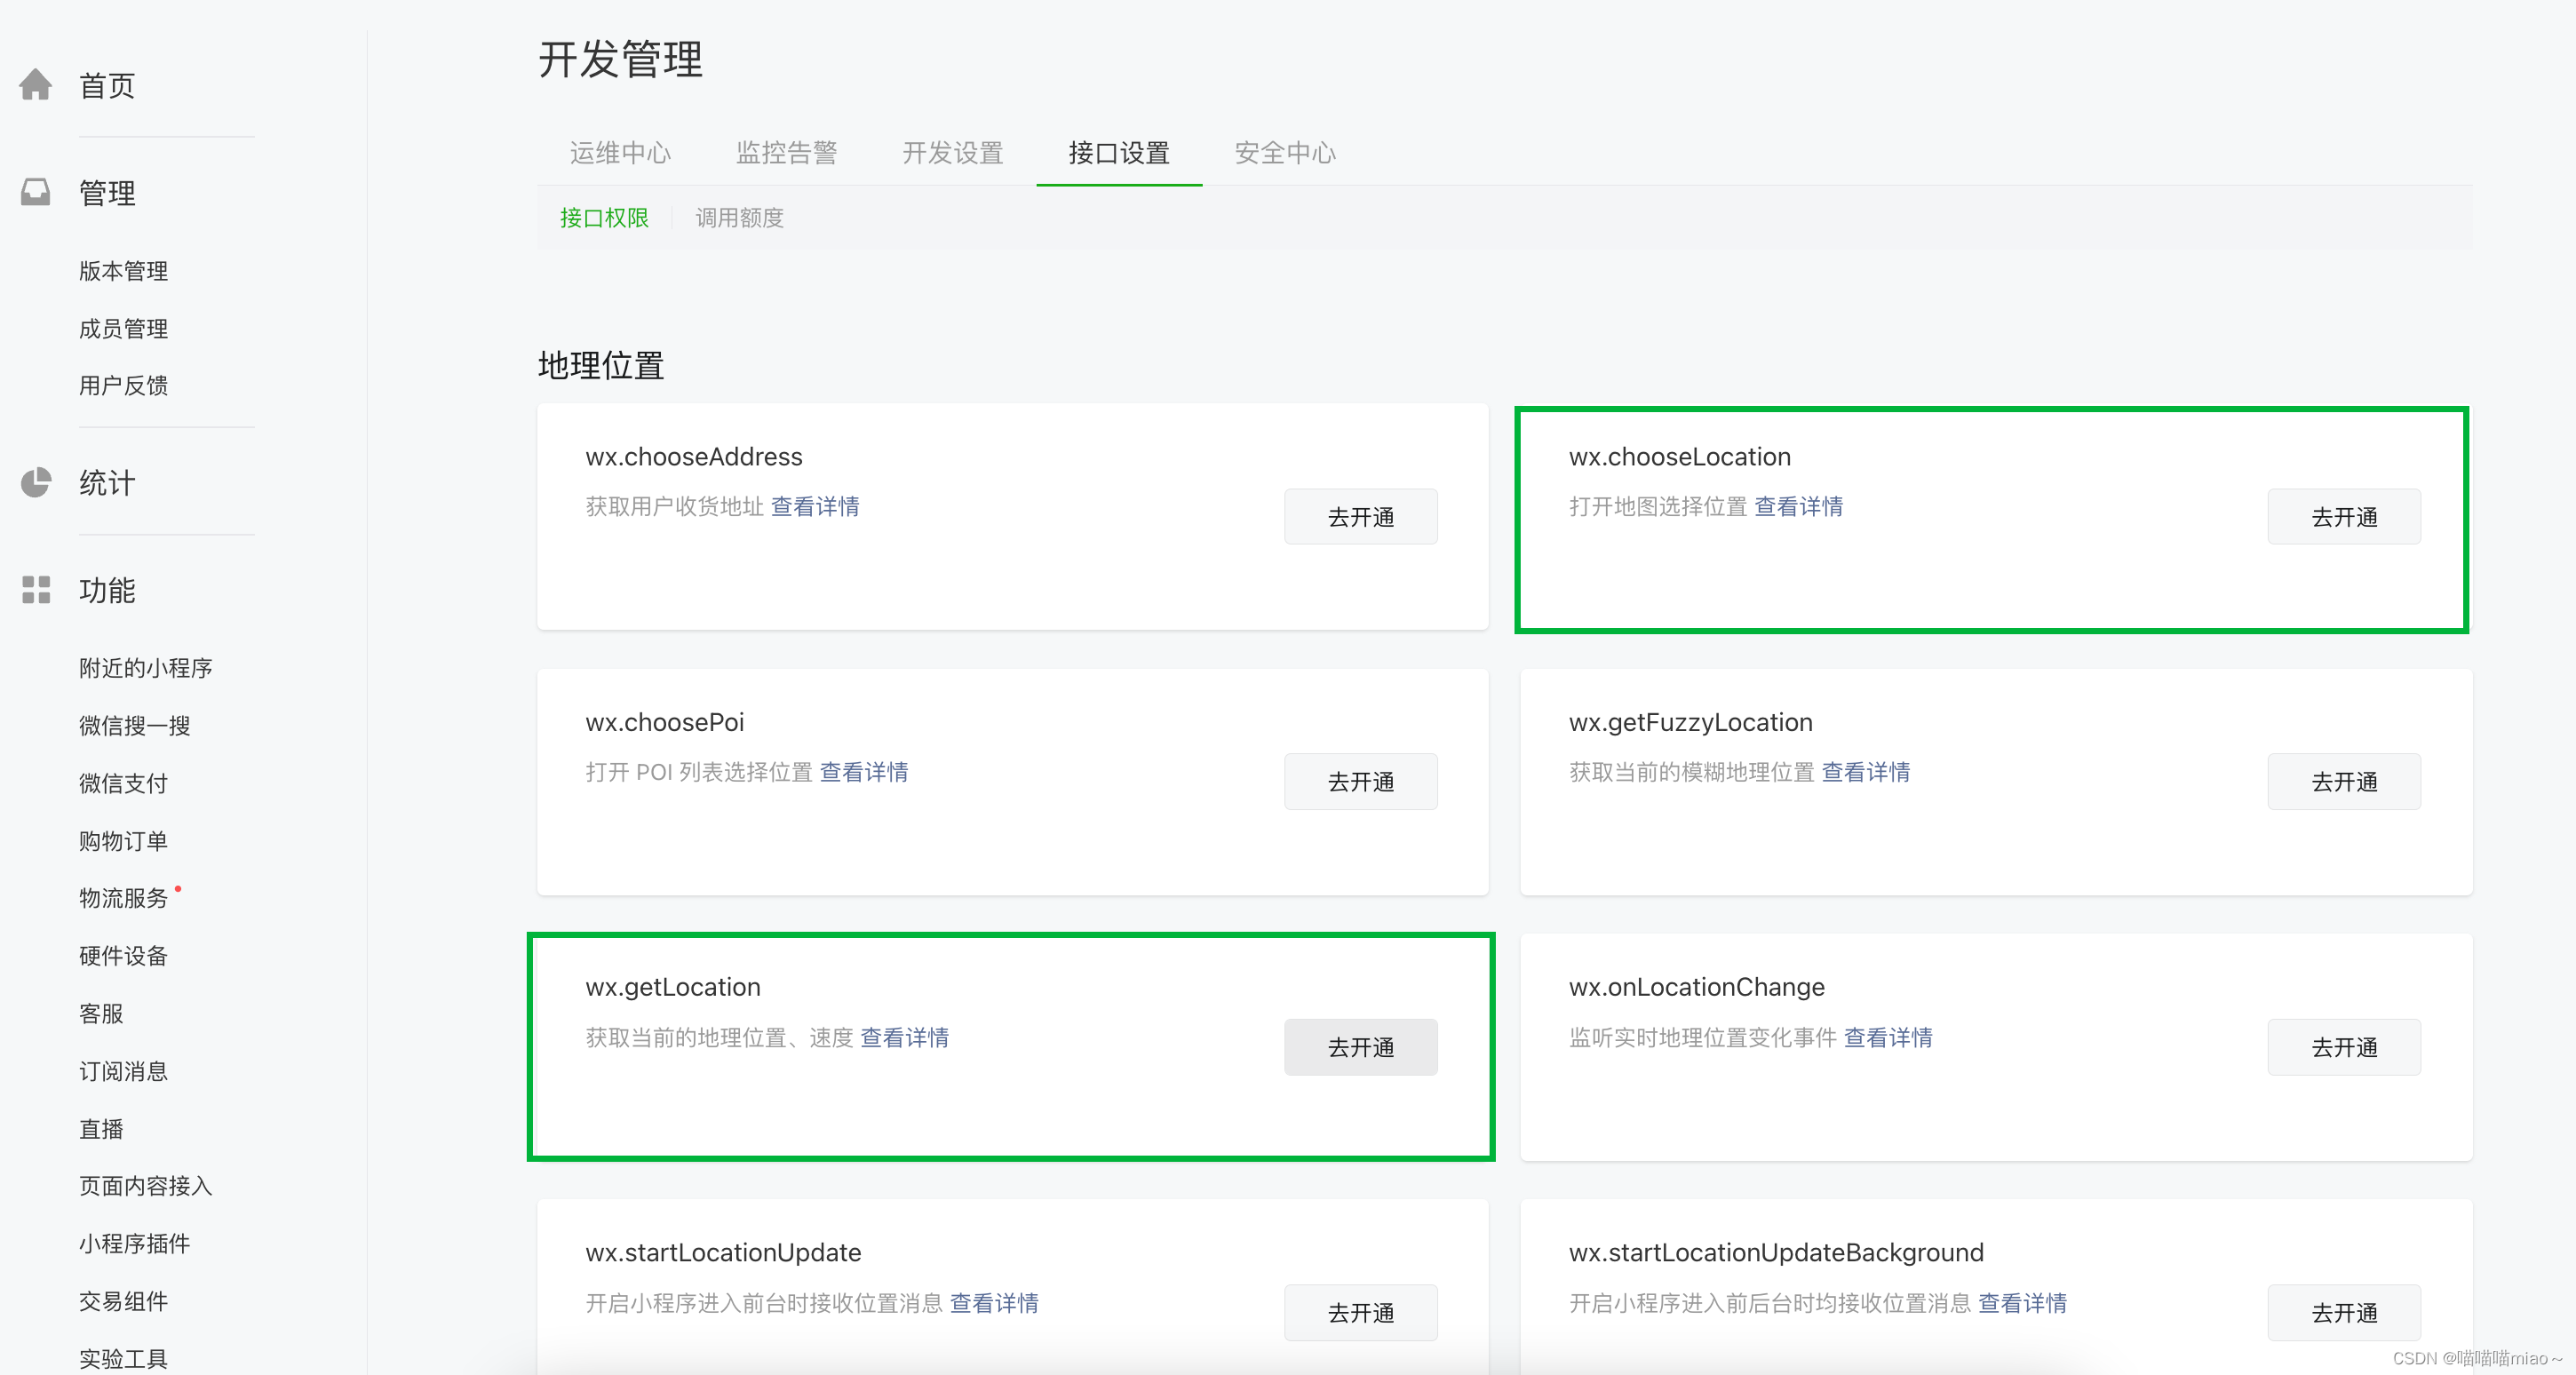The width and height of the screenshot is (2576, 1375).
Task: Switch to the 安全中心 tab
Action: (x=1284, y=152)
